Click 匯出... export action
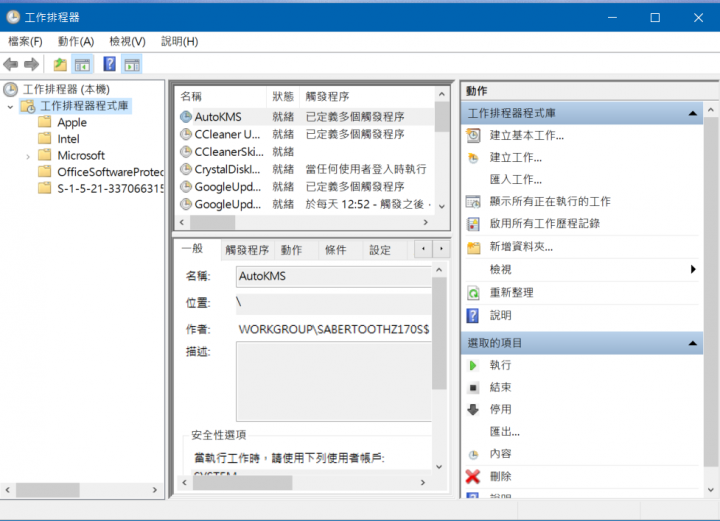This screenshot has width=720, height=521. (504, 432)
